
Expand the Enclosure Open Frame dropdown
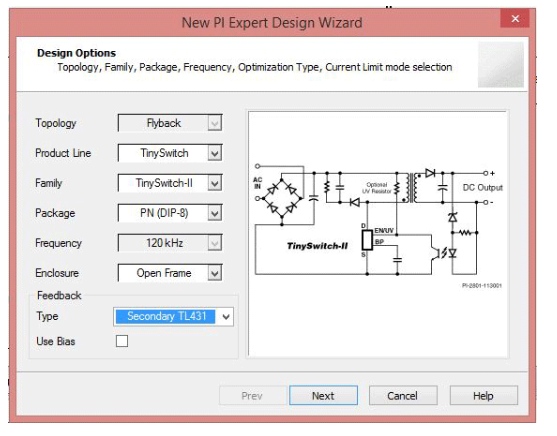(x=170, y=273)
